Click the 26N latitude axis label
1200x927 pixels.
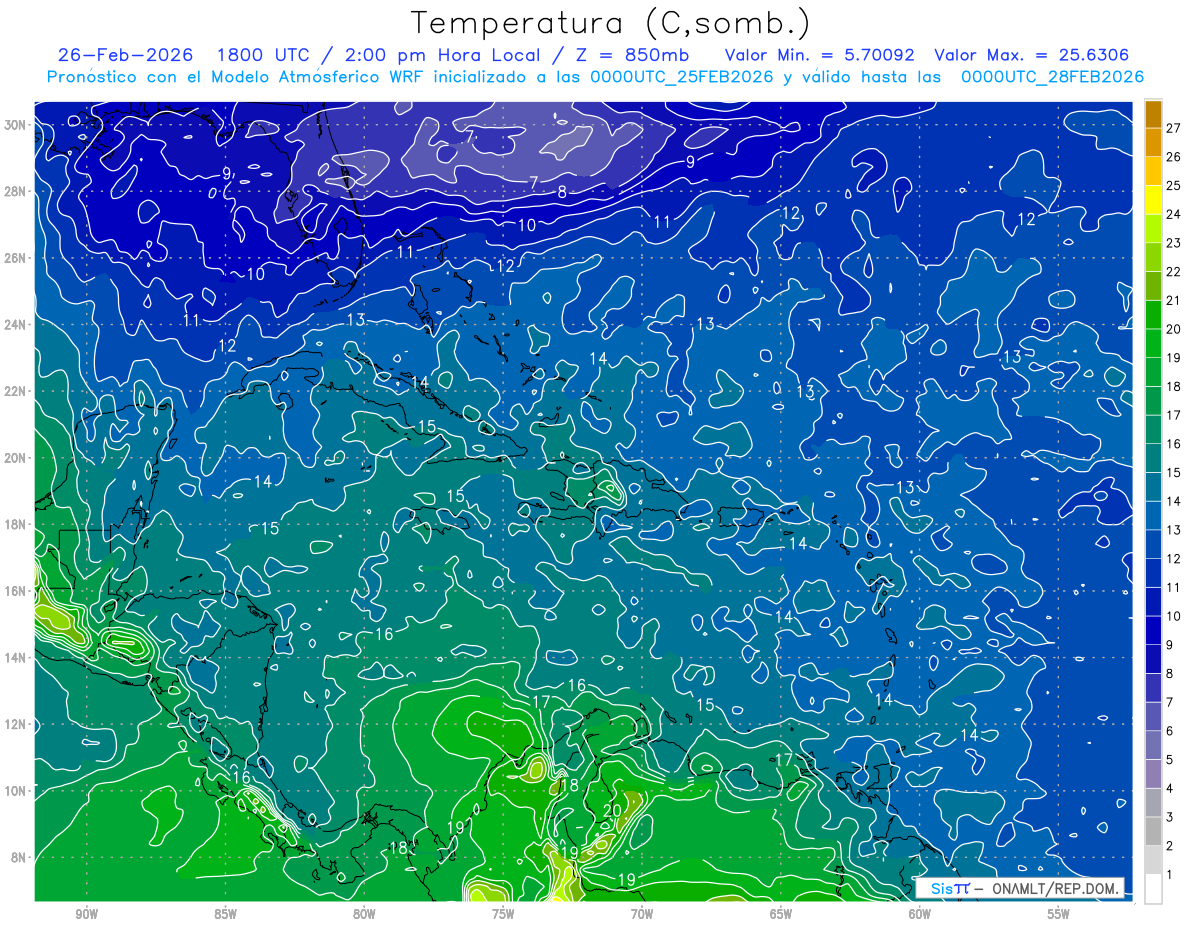17,258
